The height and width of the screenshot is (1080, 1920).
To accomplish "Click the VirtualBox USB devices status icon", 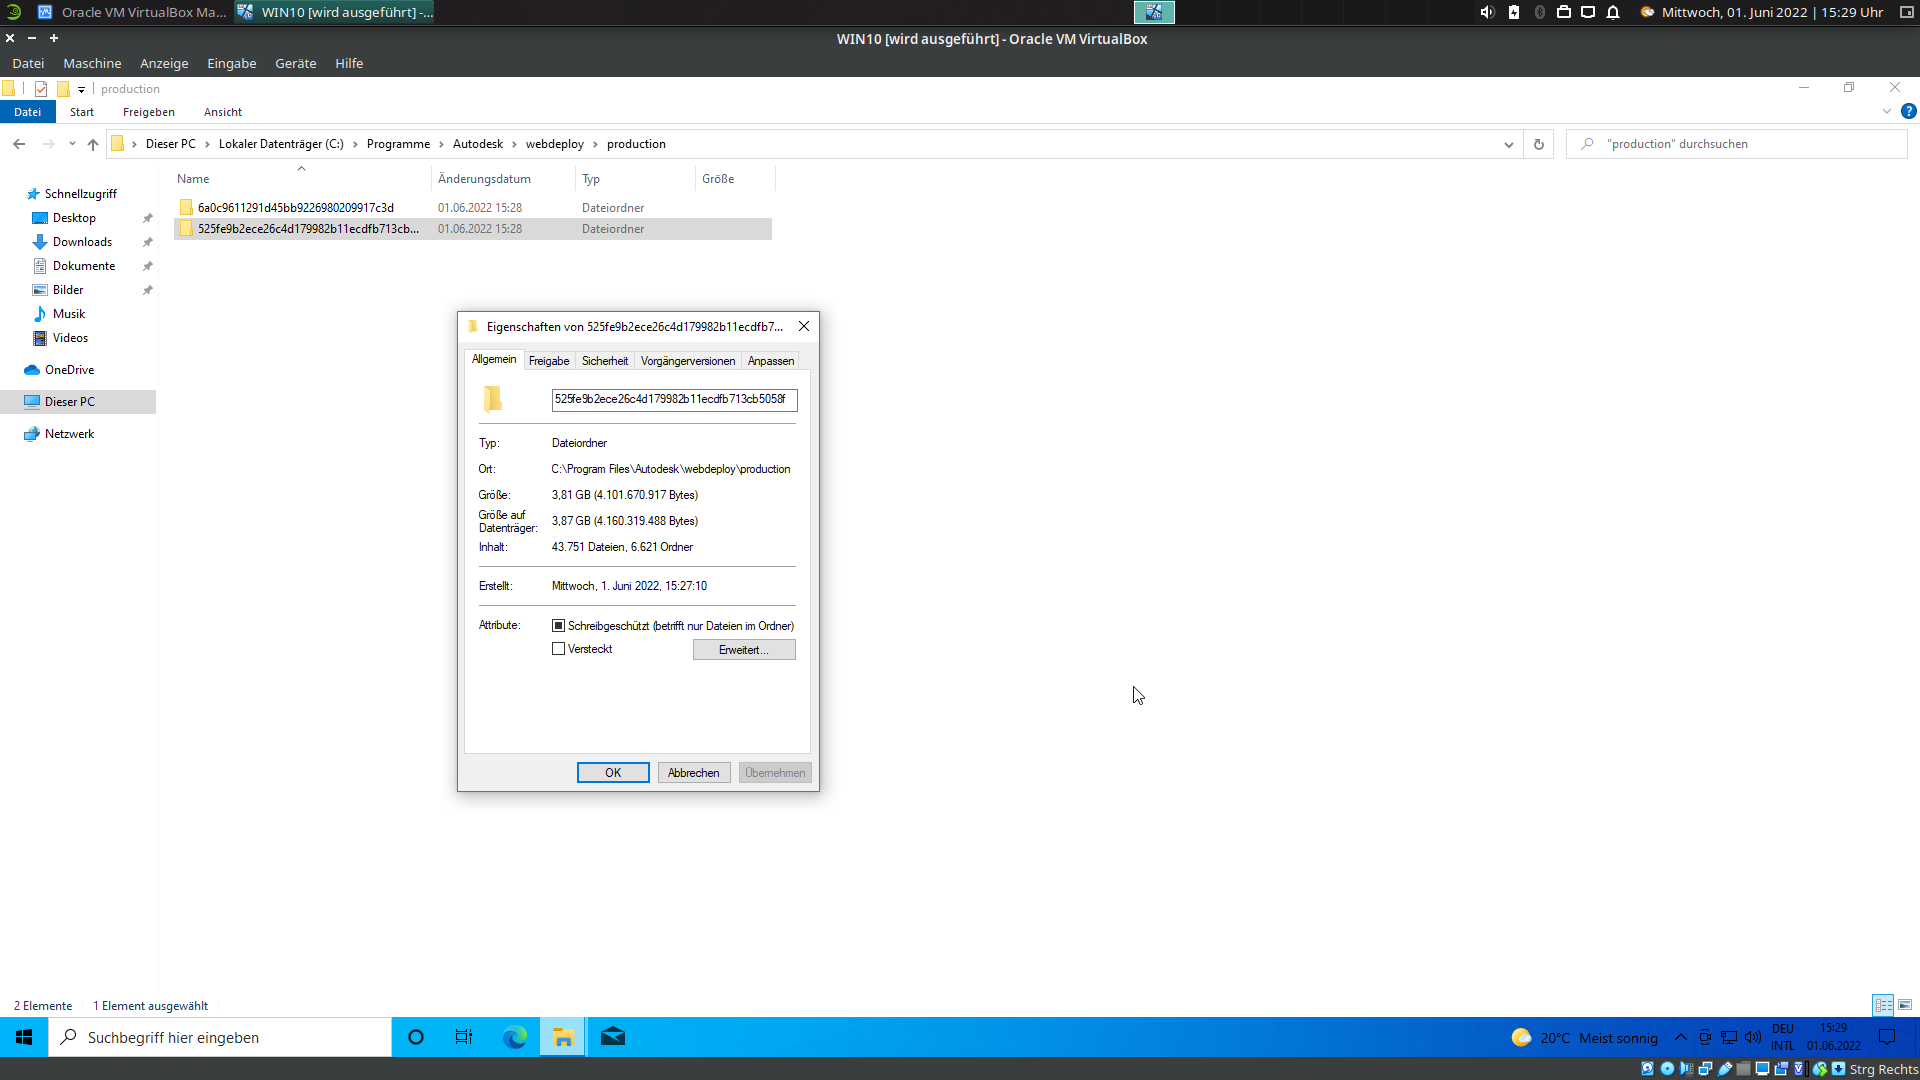I will click(1723, 1069).
